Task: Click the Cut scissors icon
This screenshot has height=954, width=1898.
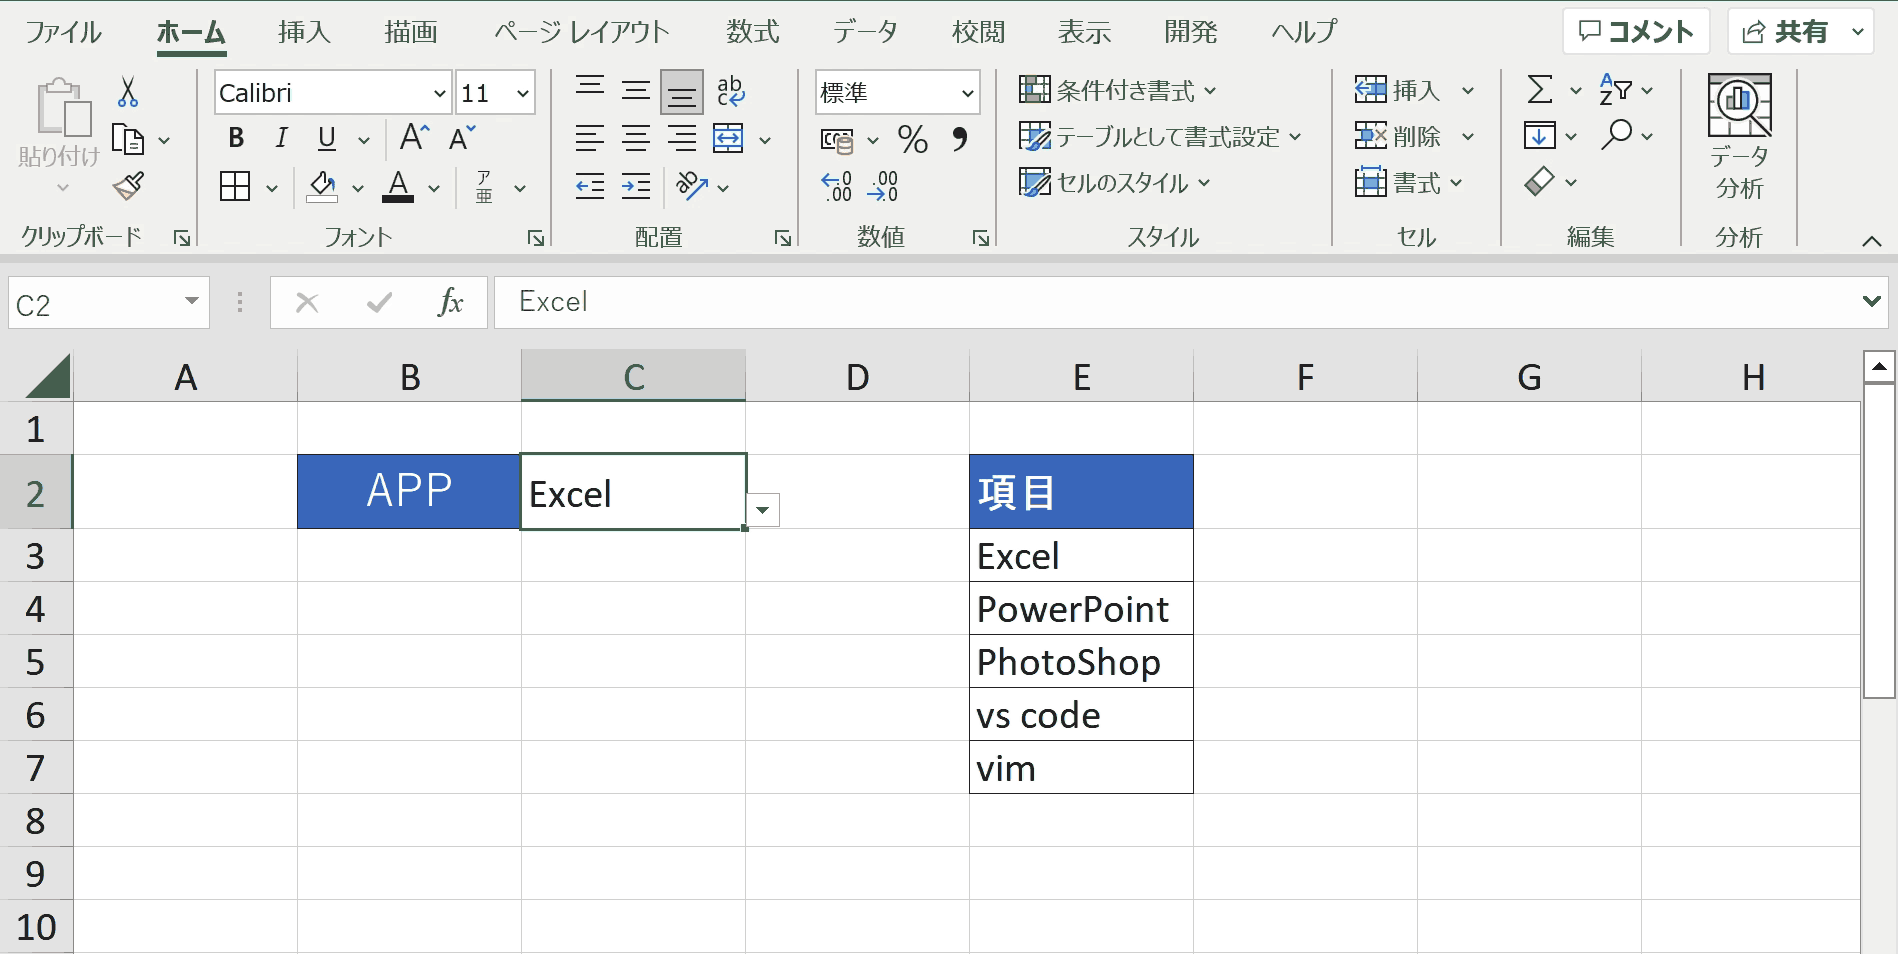Action: tap(128, 92)
